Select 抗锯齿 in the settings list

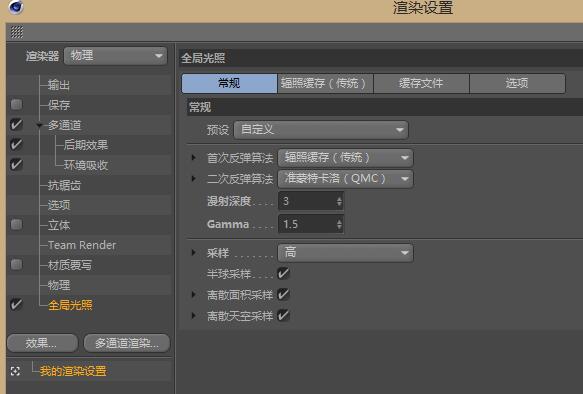coord(64,185)
